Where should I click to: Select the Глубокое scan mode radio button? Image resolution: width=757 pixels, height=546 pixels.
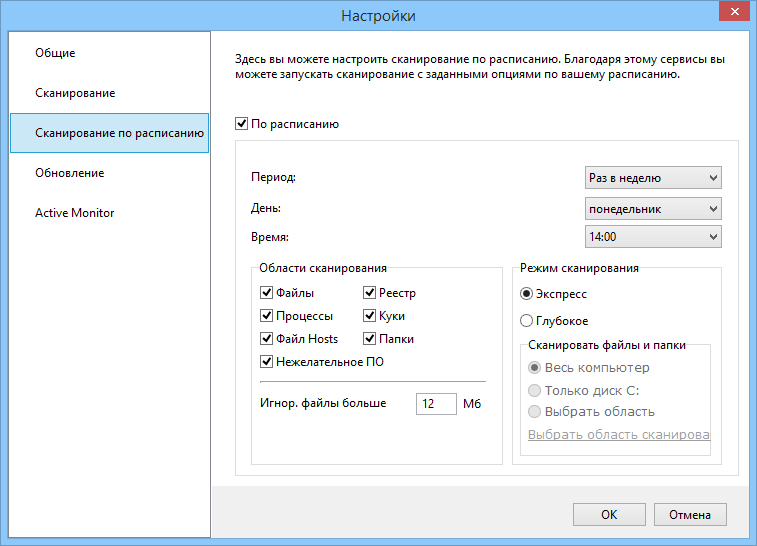[x=528, y=321]
